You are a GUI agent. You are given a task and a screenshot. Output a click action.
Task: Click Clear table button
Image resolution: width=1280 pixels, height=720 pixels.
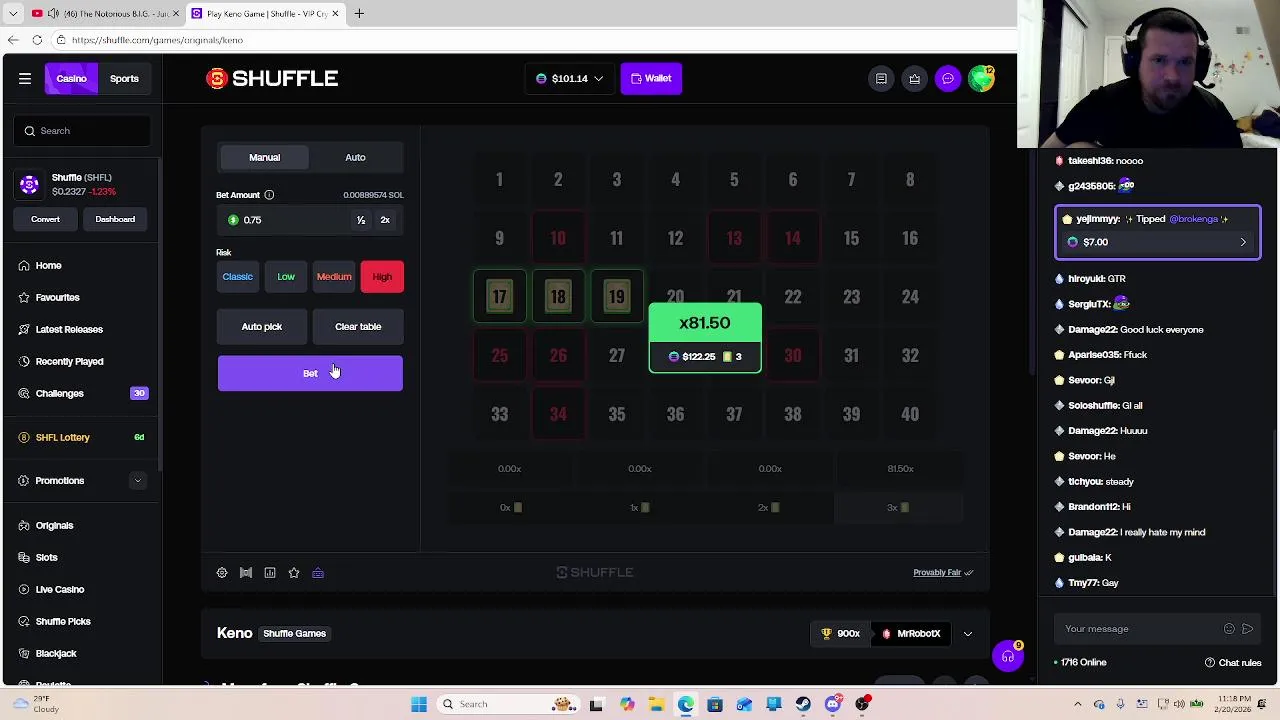coord(358,327)
